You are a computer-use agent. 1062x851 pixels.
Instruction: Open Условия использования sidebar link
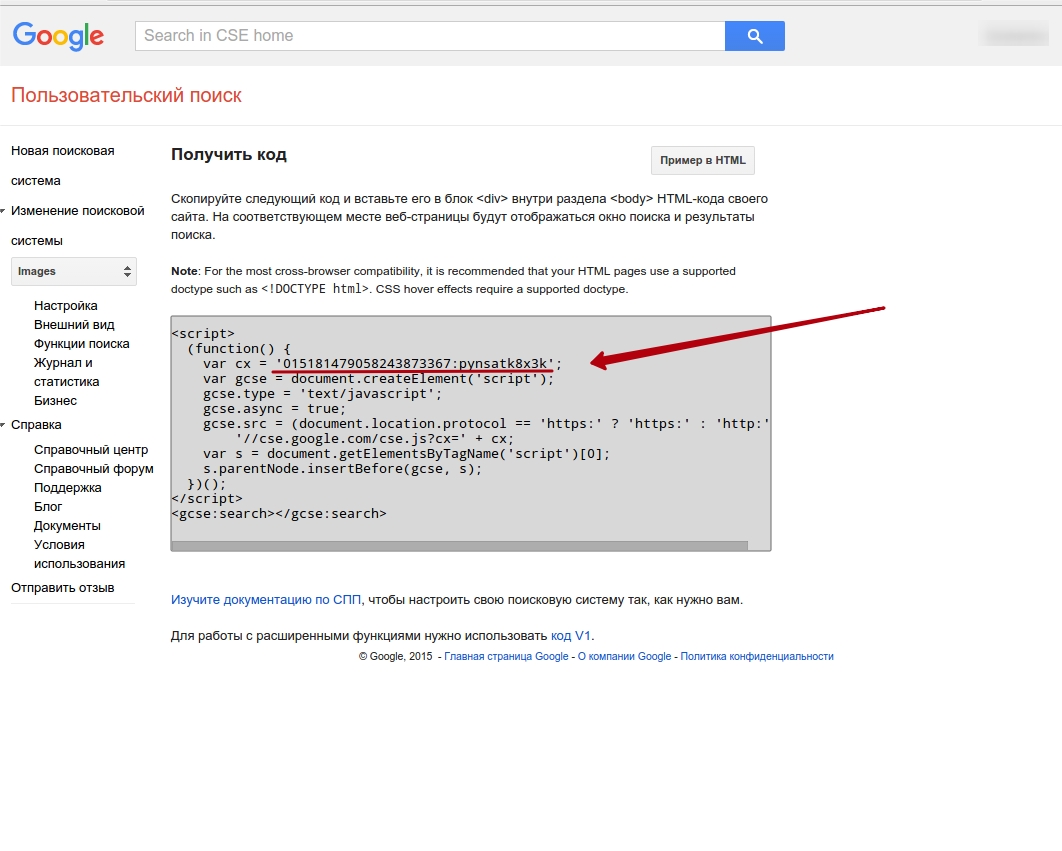79,554
